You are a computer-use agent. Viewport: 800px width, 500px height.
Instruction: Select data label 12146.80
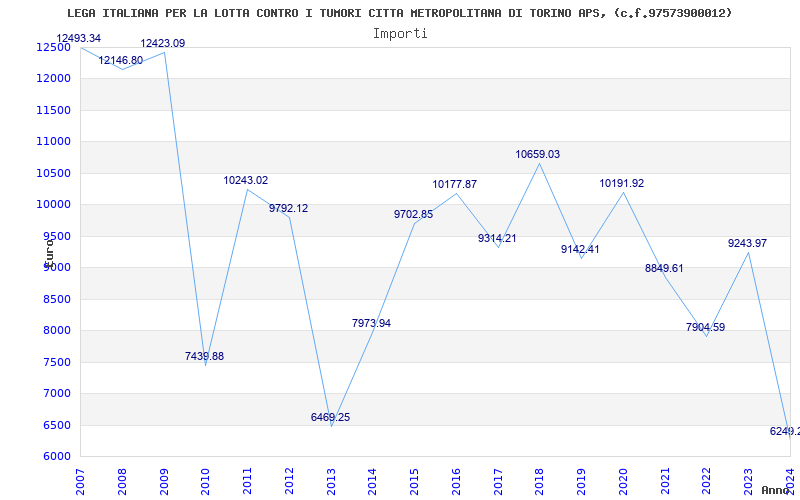(x=120, y=60)
